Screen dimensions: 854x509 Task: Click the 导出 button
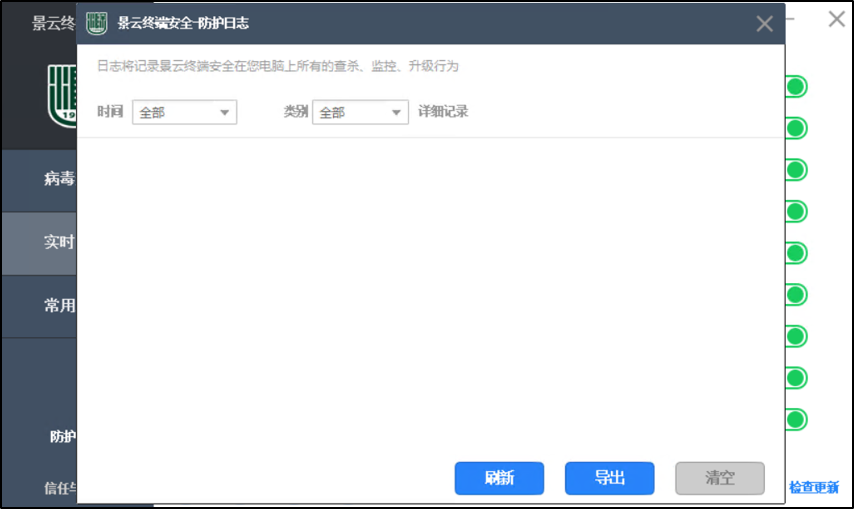point(609,478)
